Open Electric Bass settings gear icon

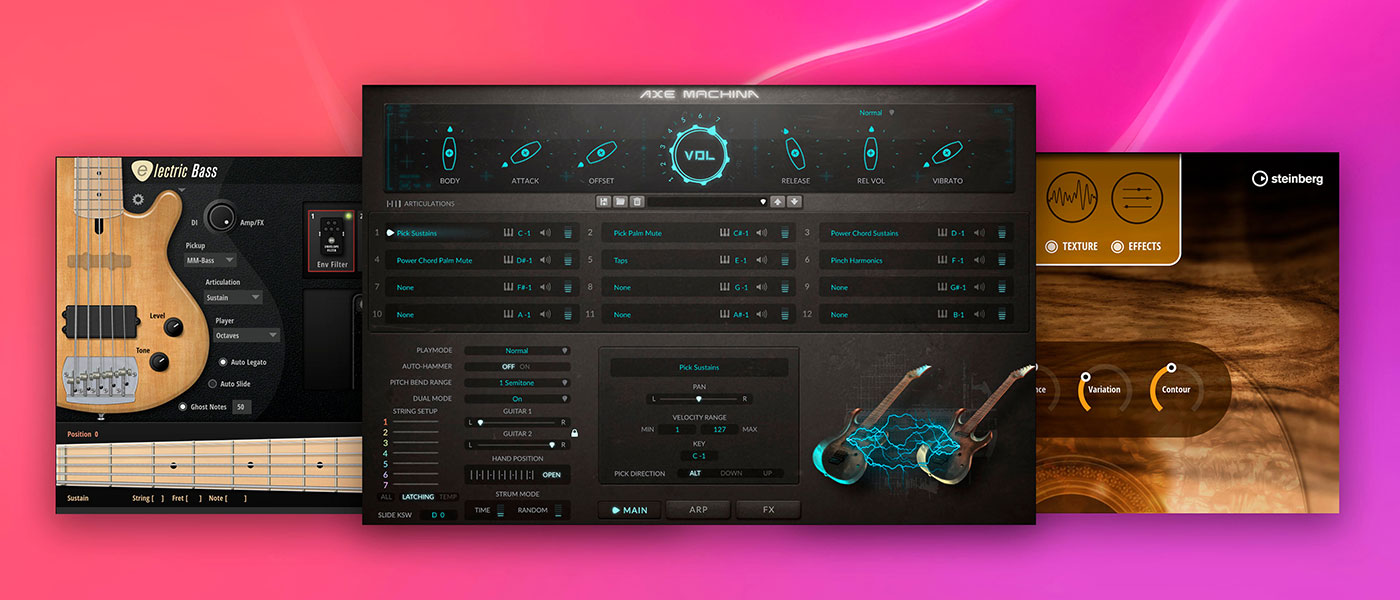[138, 199]
